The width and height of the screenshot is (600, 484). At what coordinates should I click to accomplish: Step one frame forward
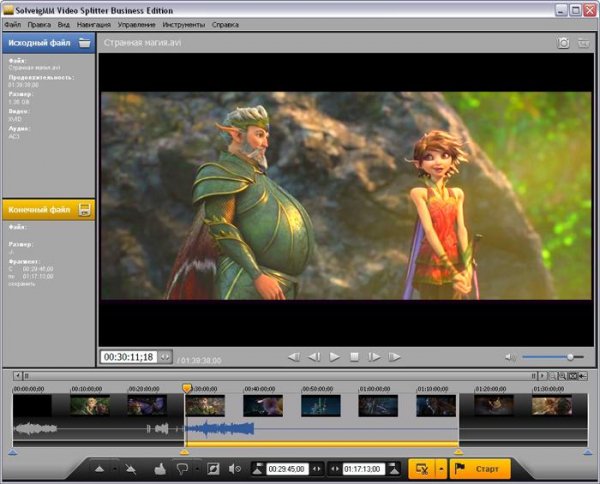[374, 357]
